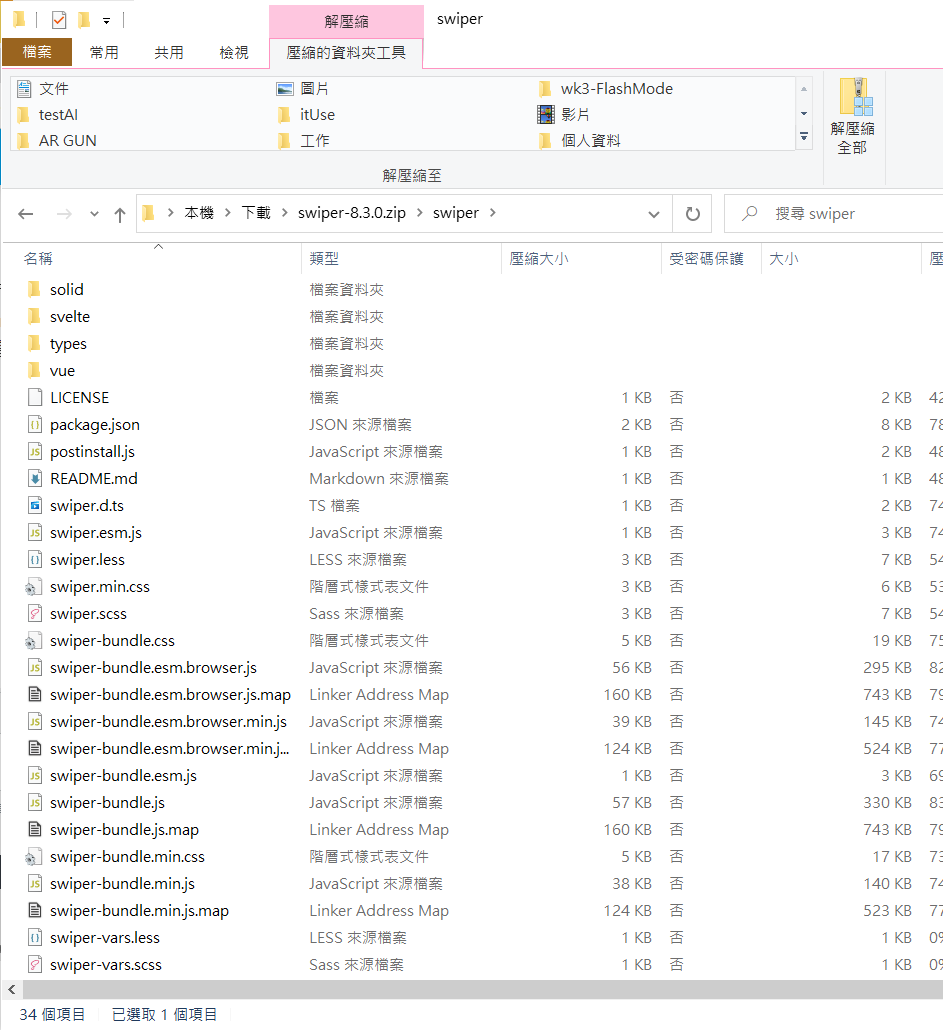Select the LICENSE file icon

click(x=35, y=397)
